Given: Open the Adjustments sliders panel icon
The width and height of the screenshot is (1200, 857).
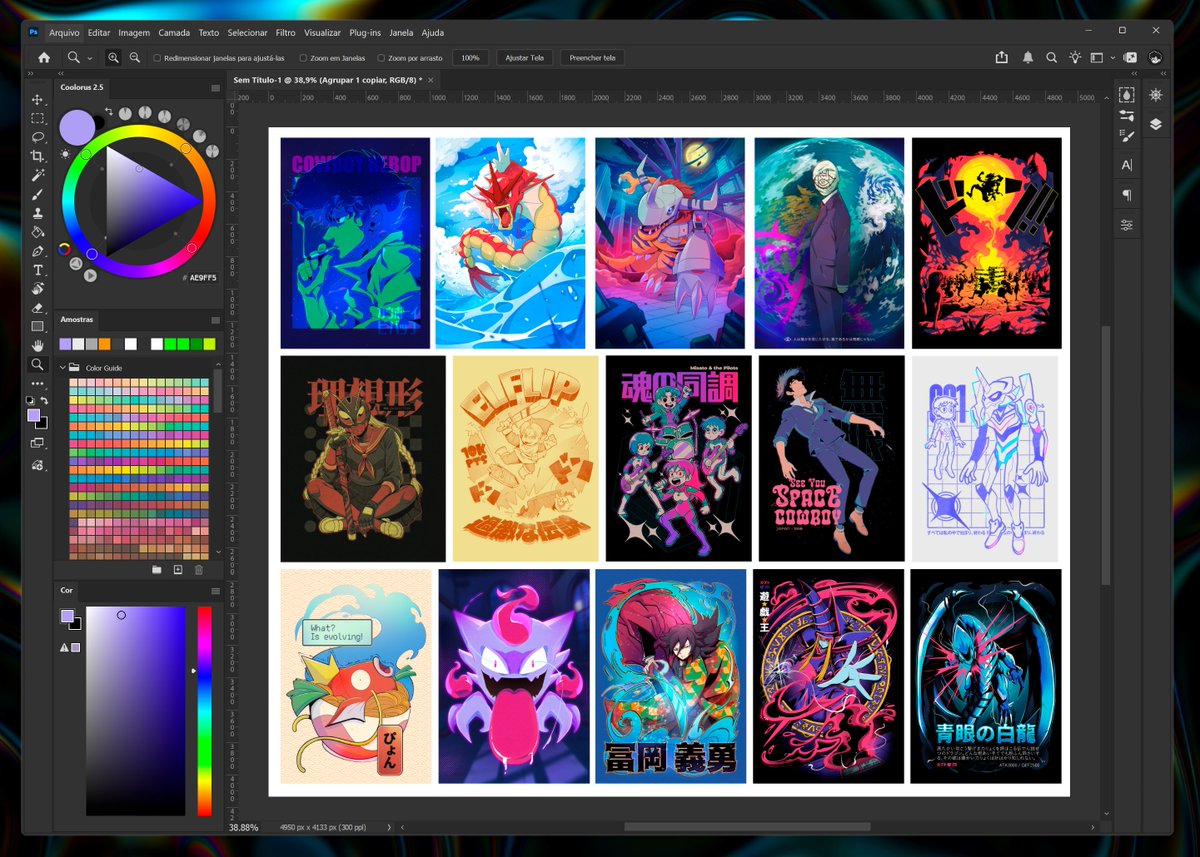Looking at the screenshot, I should [1127, 225].
